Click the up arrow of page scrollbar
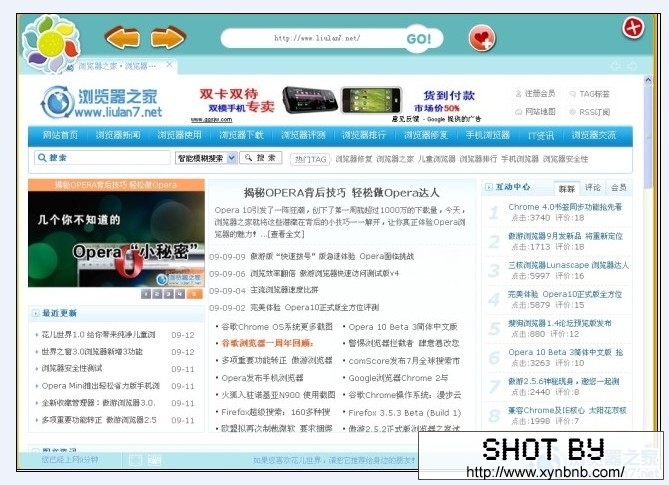 [648, 80]
